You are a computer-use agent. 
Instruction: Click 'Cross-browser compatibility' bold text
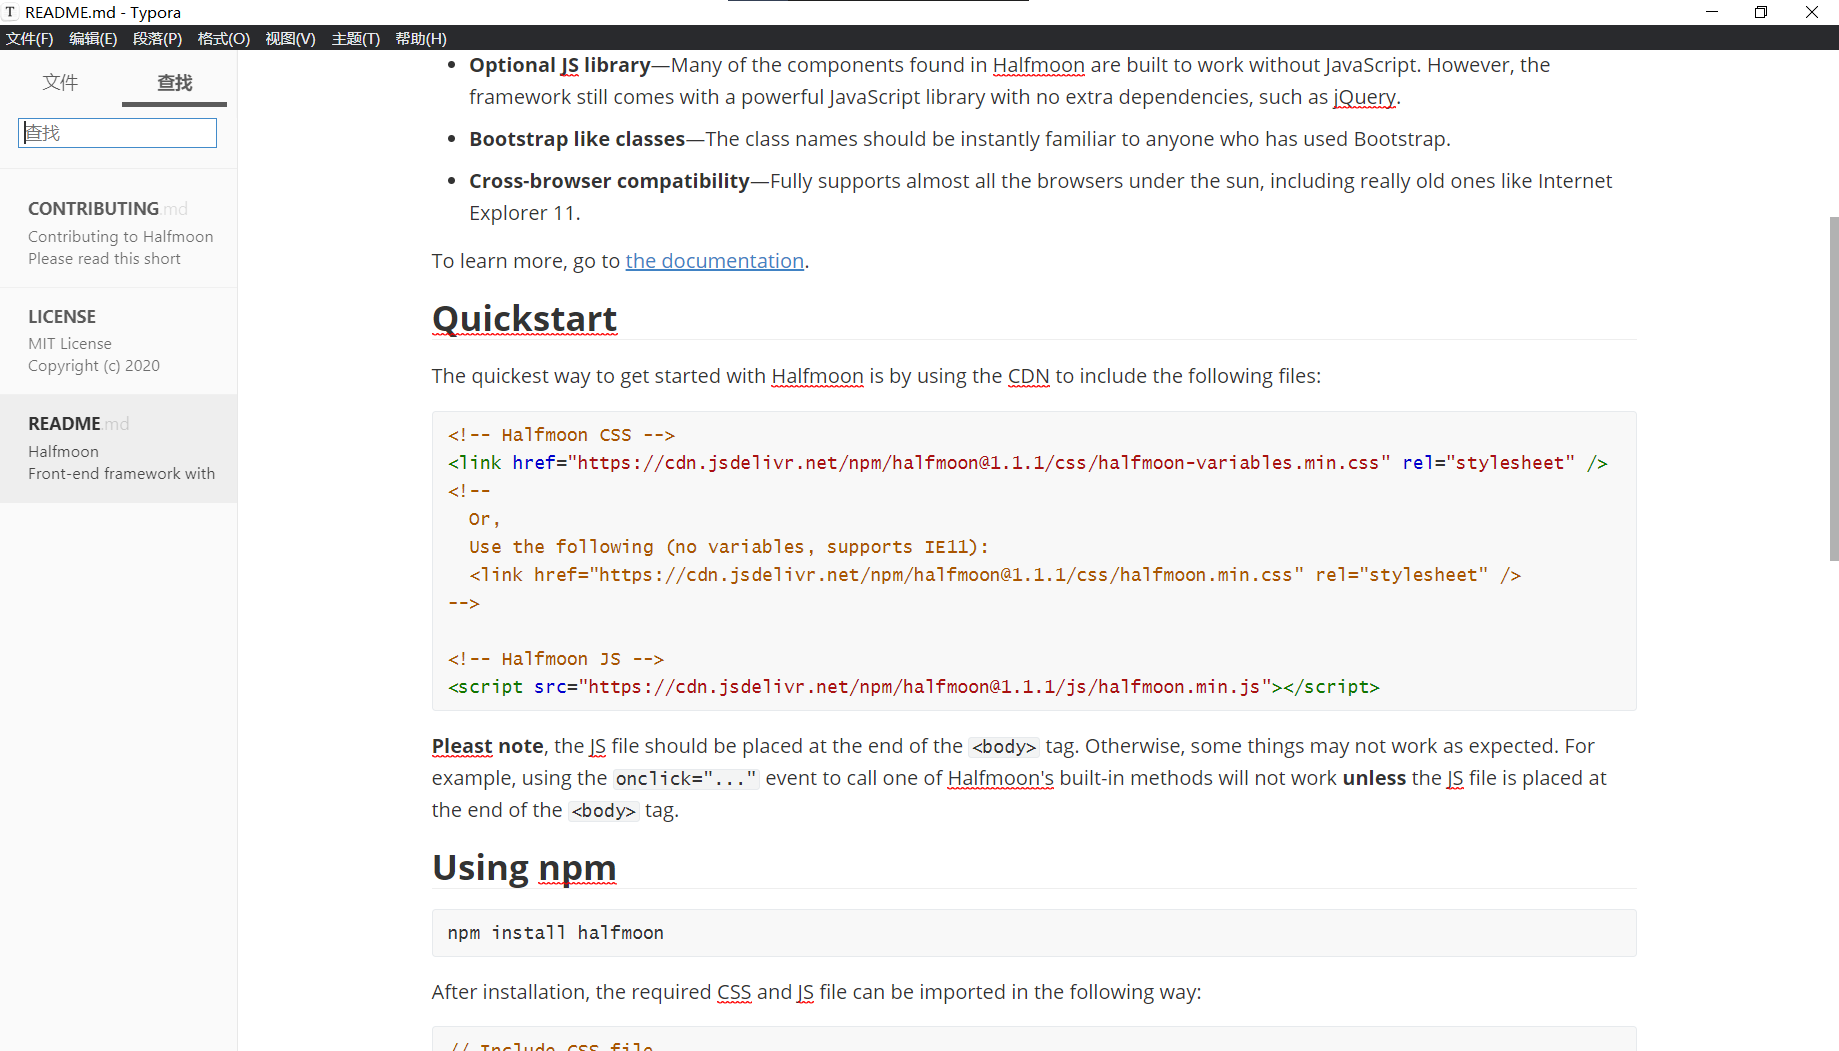click(x=609, y=181)
